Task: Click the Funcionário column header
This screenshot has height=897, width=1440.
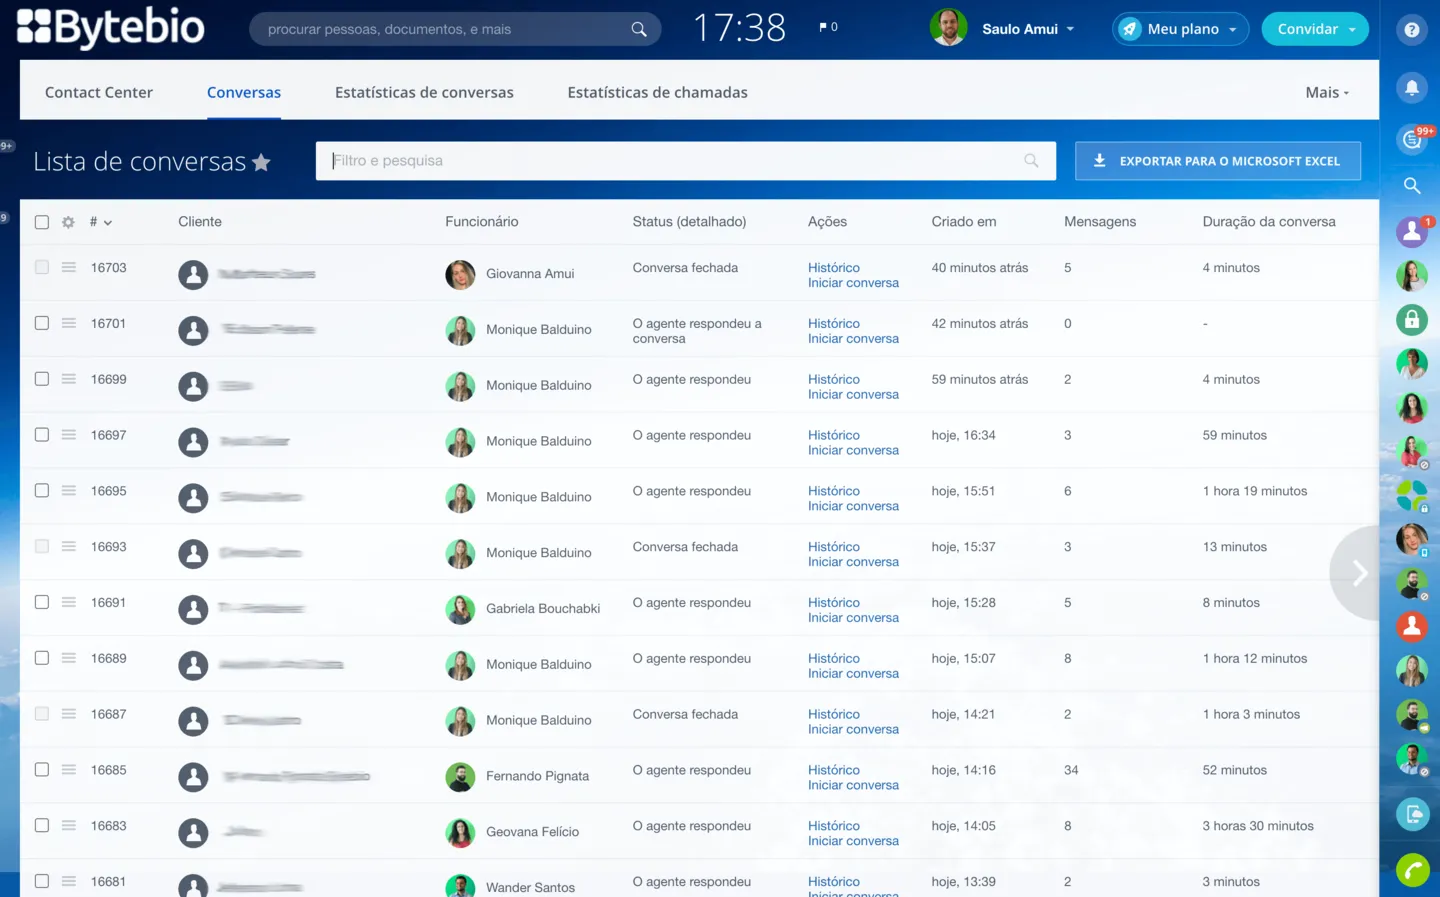Action: 482,222
